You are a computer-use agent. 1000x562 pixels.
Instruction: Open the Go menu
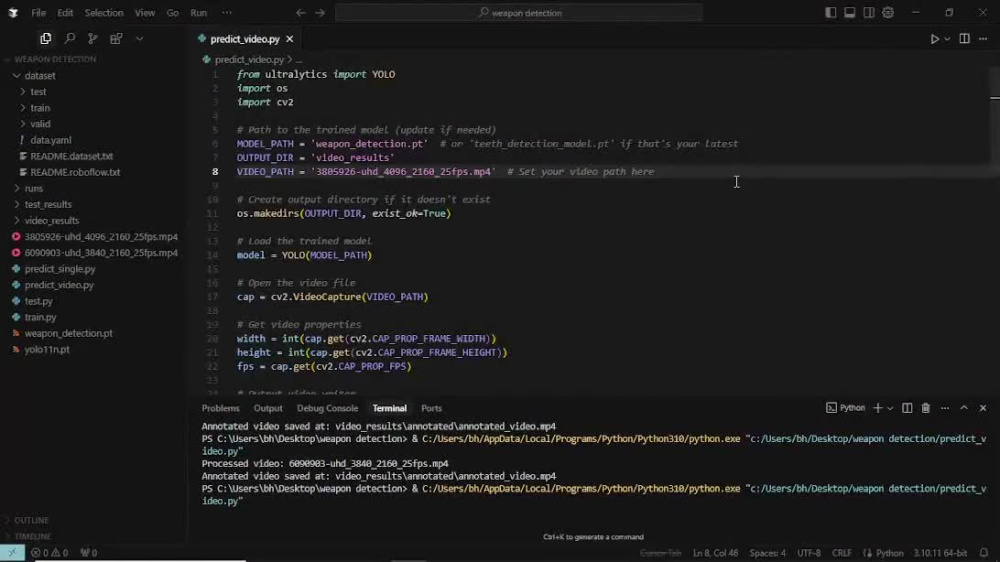(172, 13)
